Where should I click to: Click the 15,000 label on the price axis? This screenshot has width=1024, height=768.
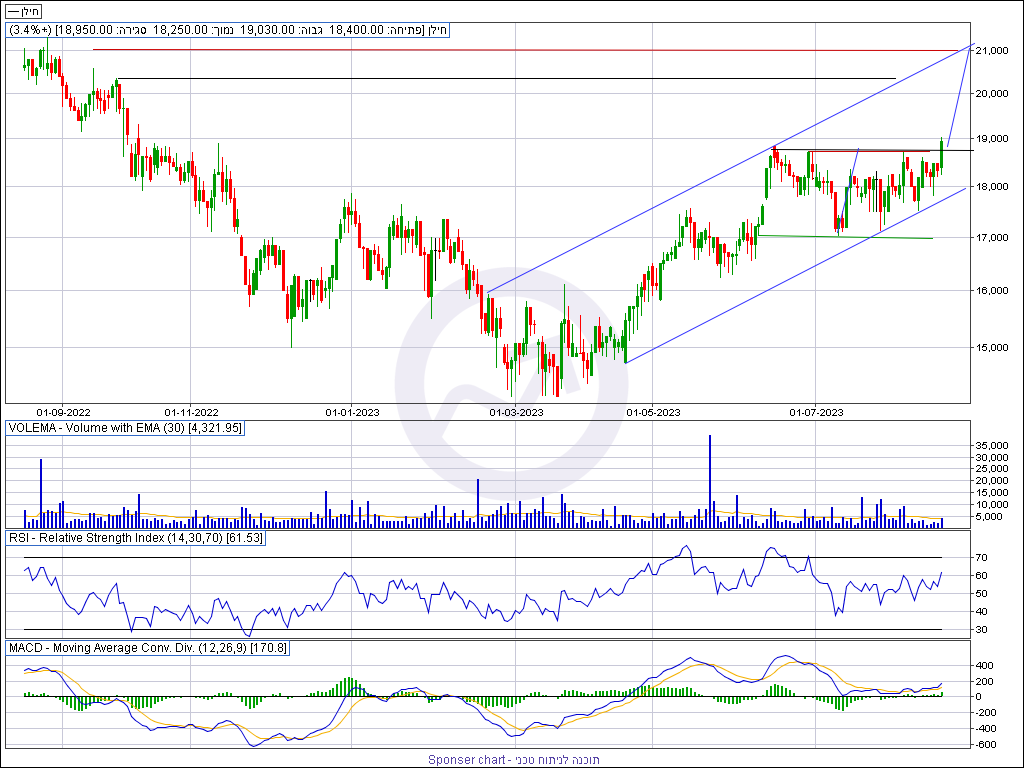(x=993, y=347)
